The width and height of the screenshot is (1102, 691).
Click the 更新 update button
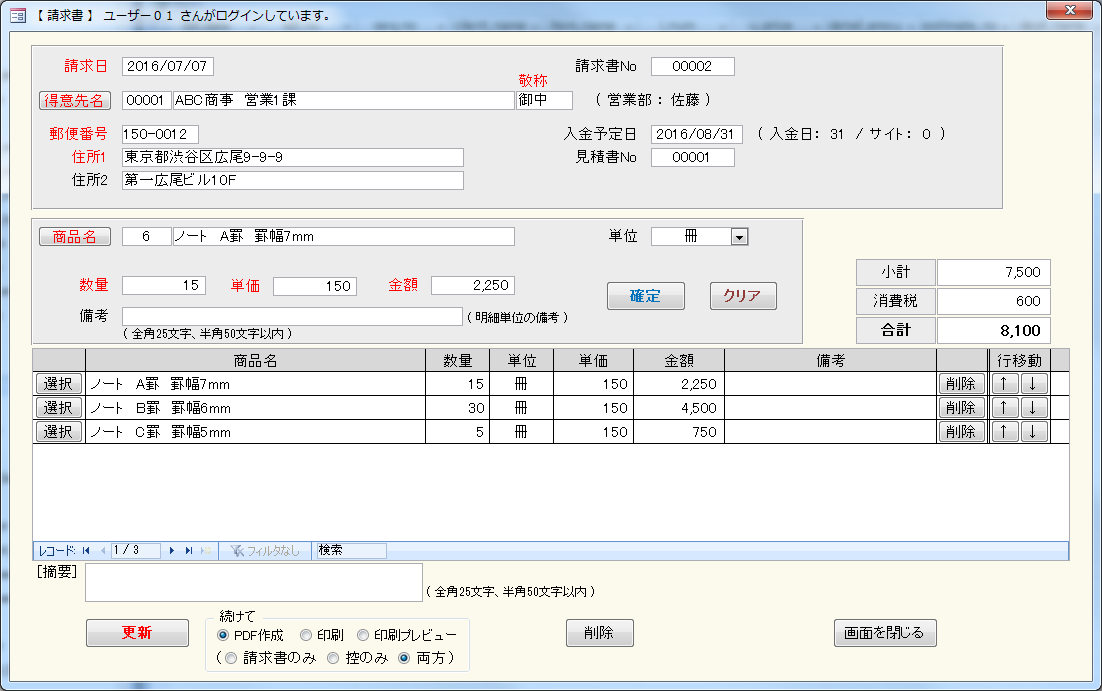pos(137,633)
